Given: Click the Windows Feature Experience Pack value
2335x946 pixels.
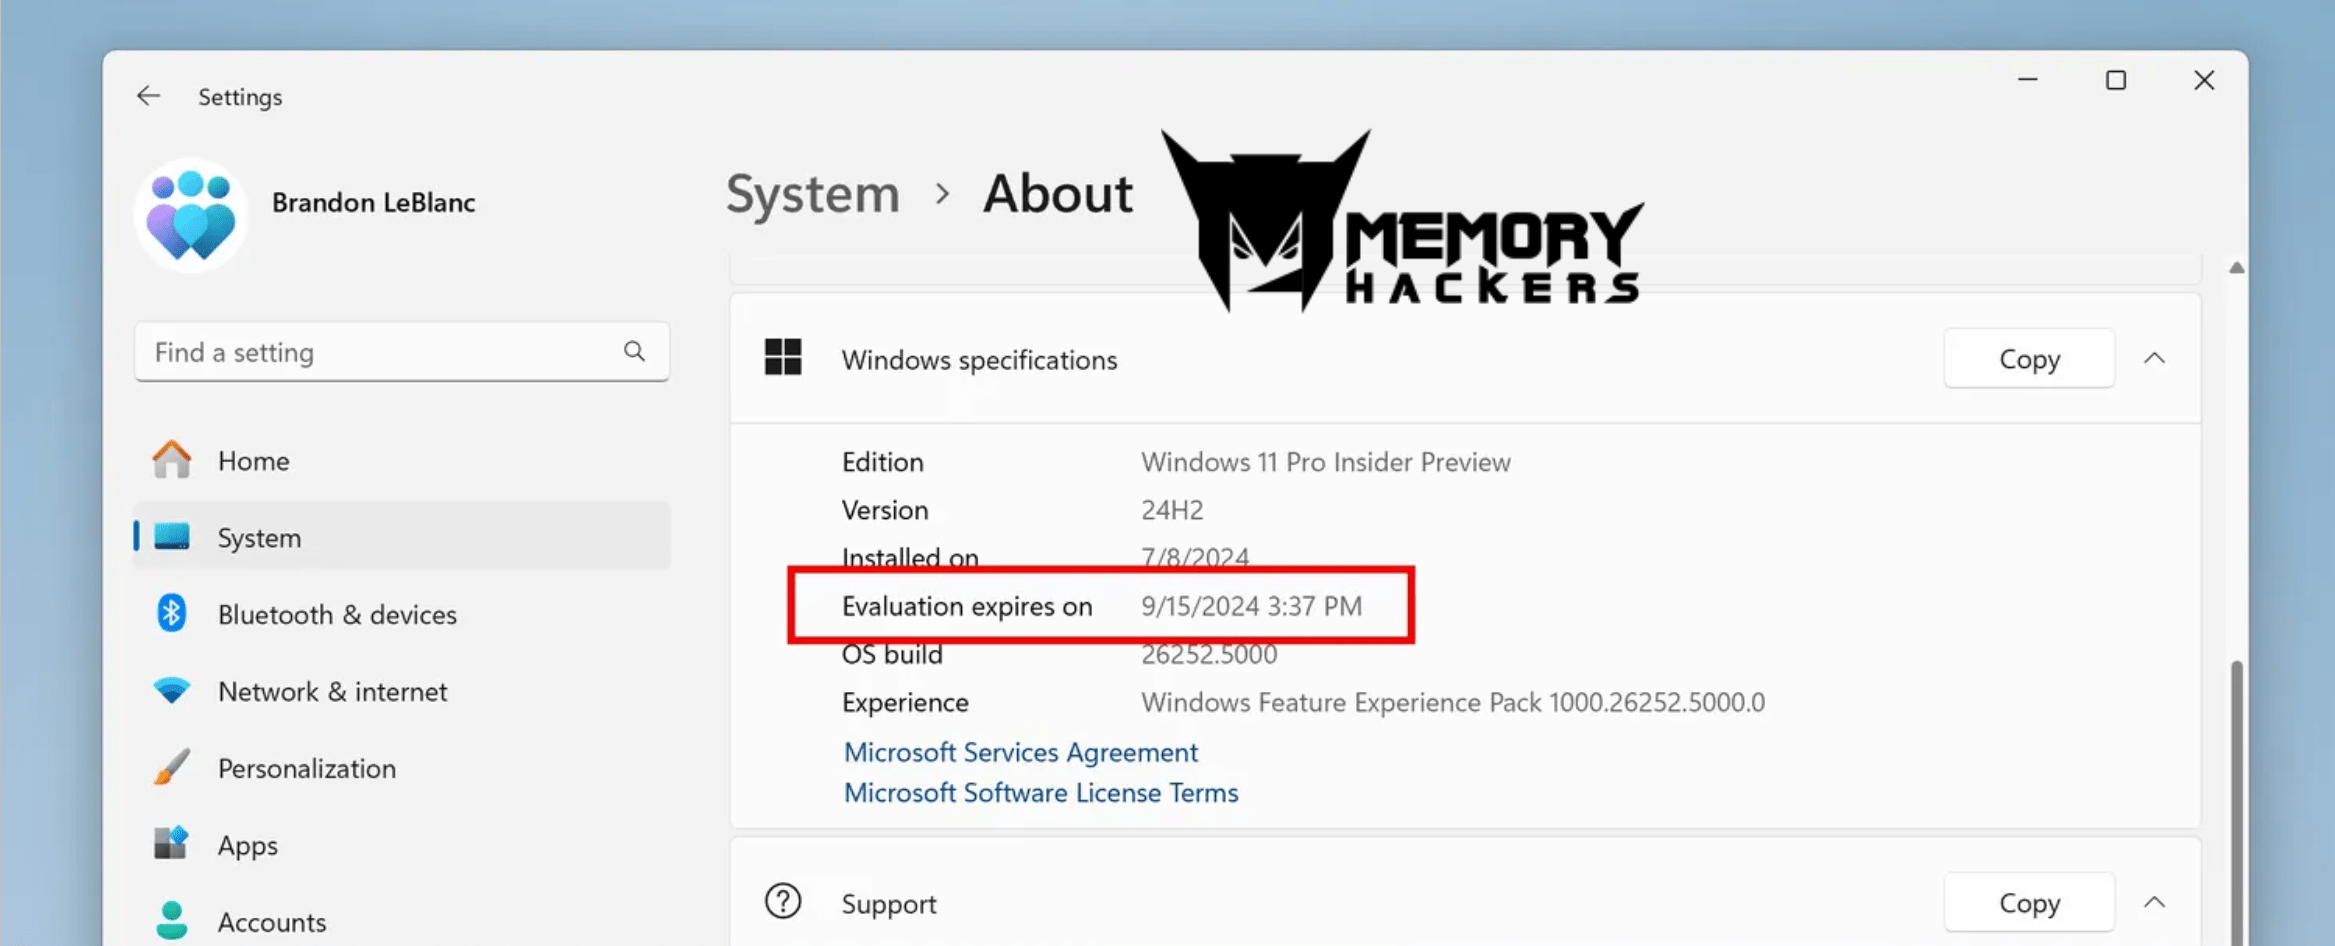Looking at the screenshot, I should (x=1453, y=702).
